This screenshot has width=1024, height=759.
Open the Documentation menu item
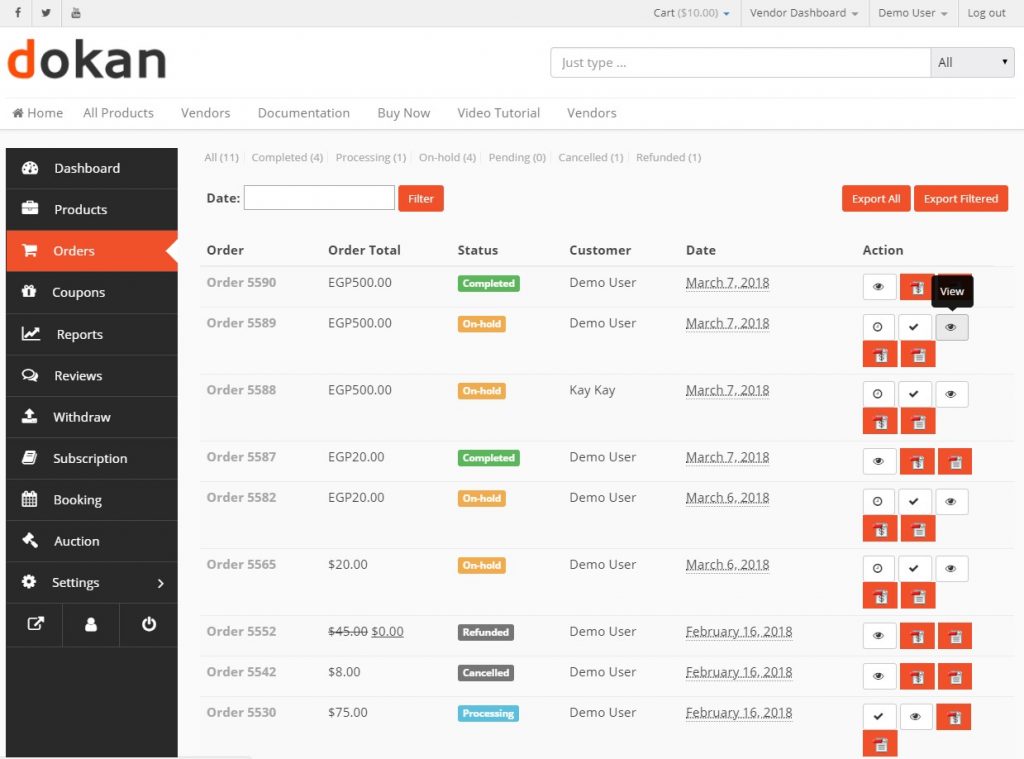tap(303, 113)
